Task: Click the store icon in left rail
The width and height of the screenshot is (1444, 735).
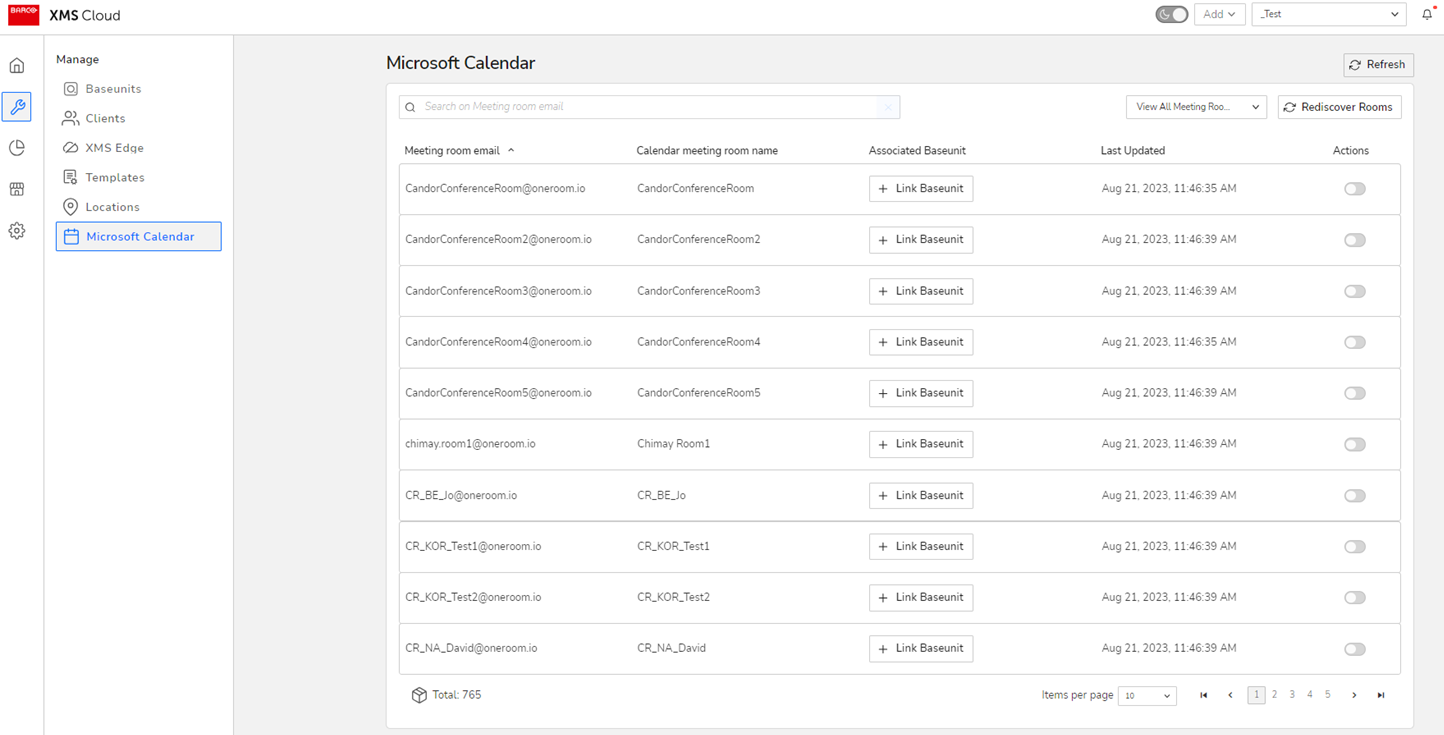Action: click(17, 189)
